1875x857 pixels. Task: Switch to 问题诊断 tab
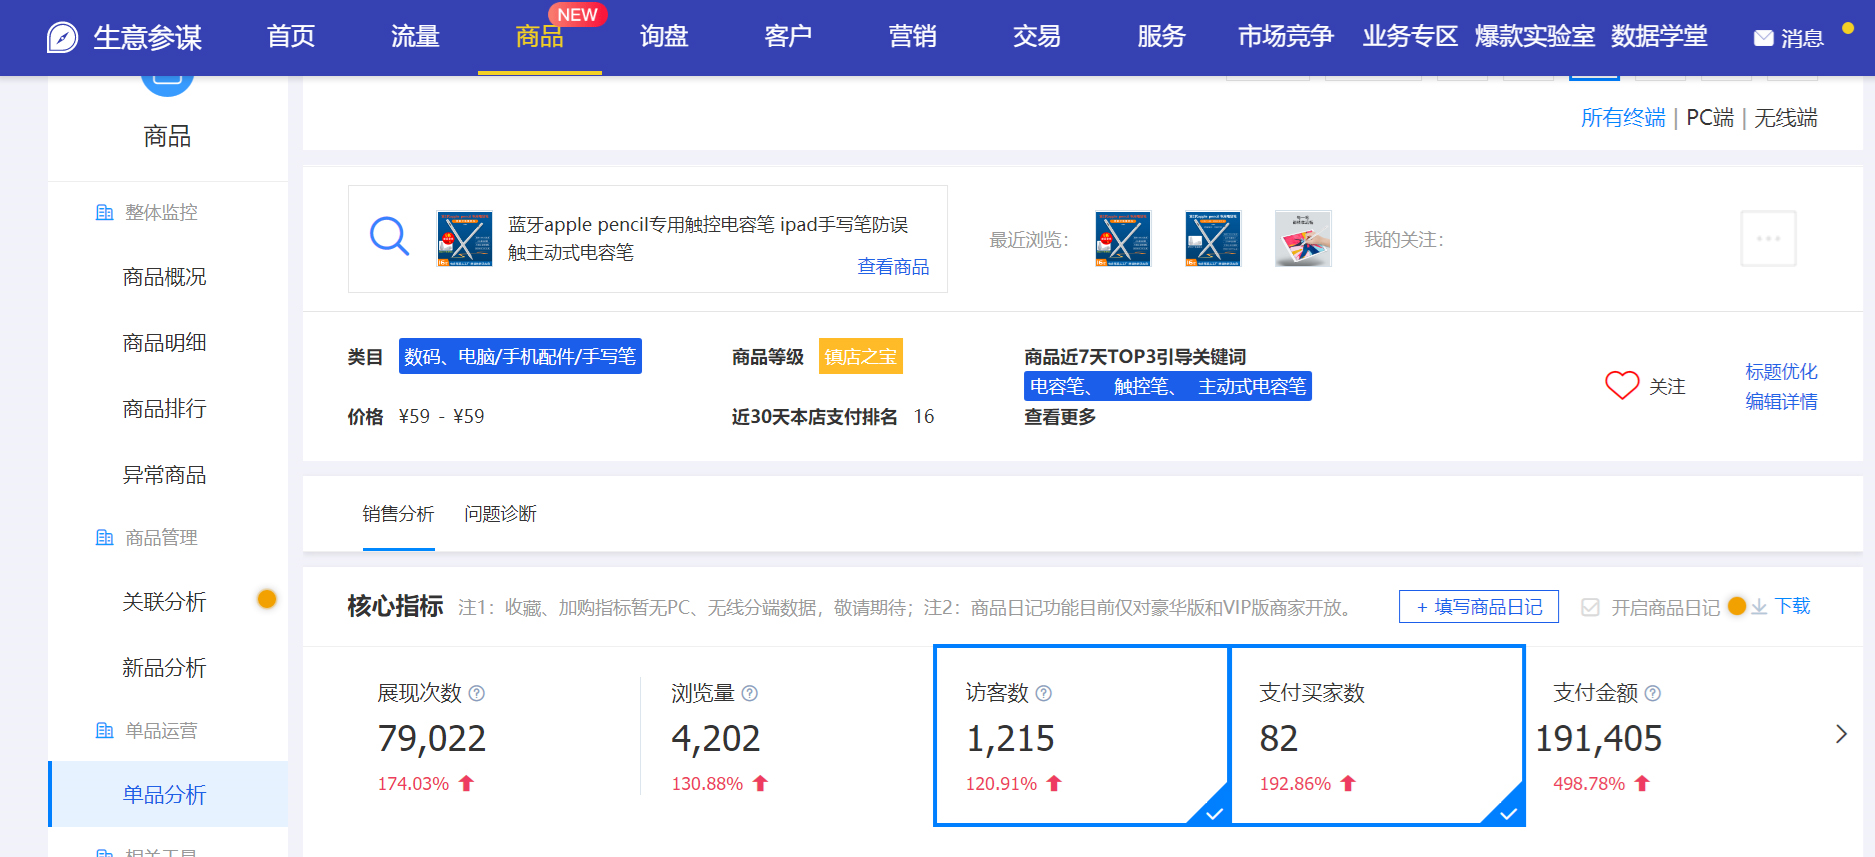(500, 514)
